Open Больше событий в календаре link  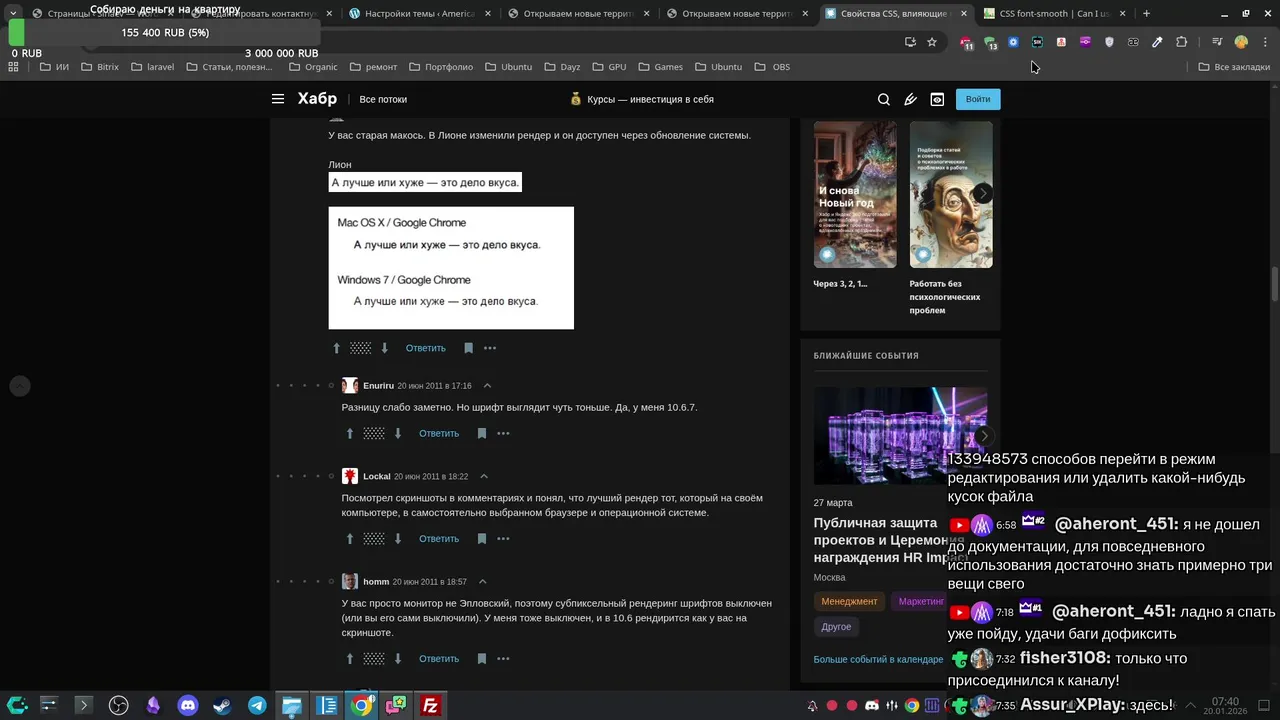coord(878,659)
